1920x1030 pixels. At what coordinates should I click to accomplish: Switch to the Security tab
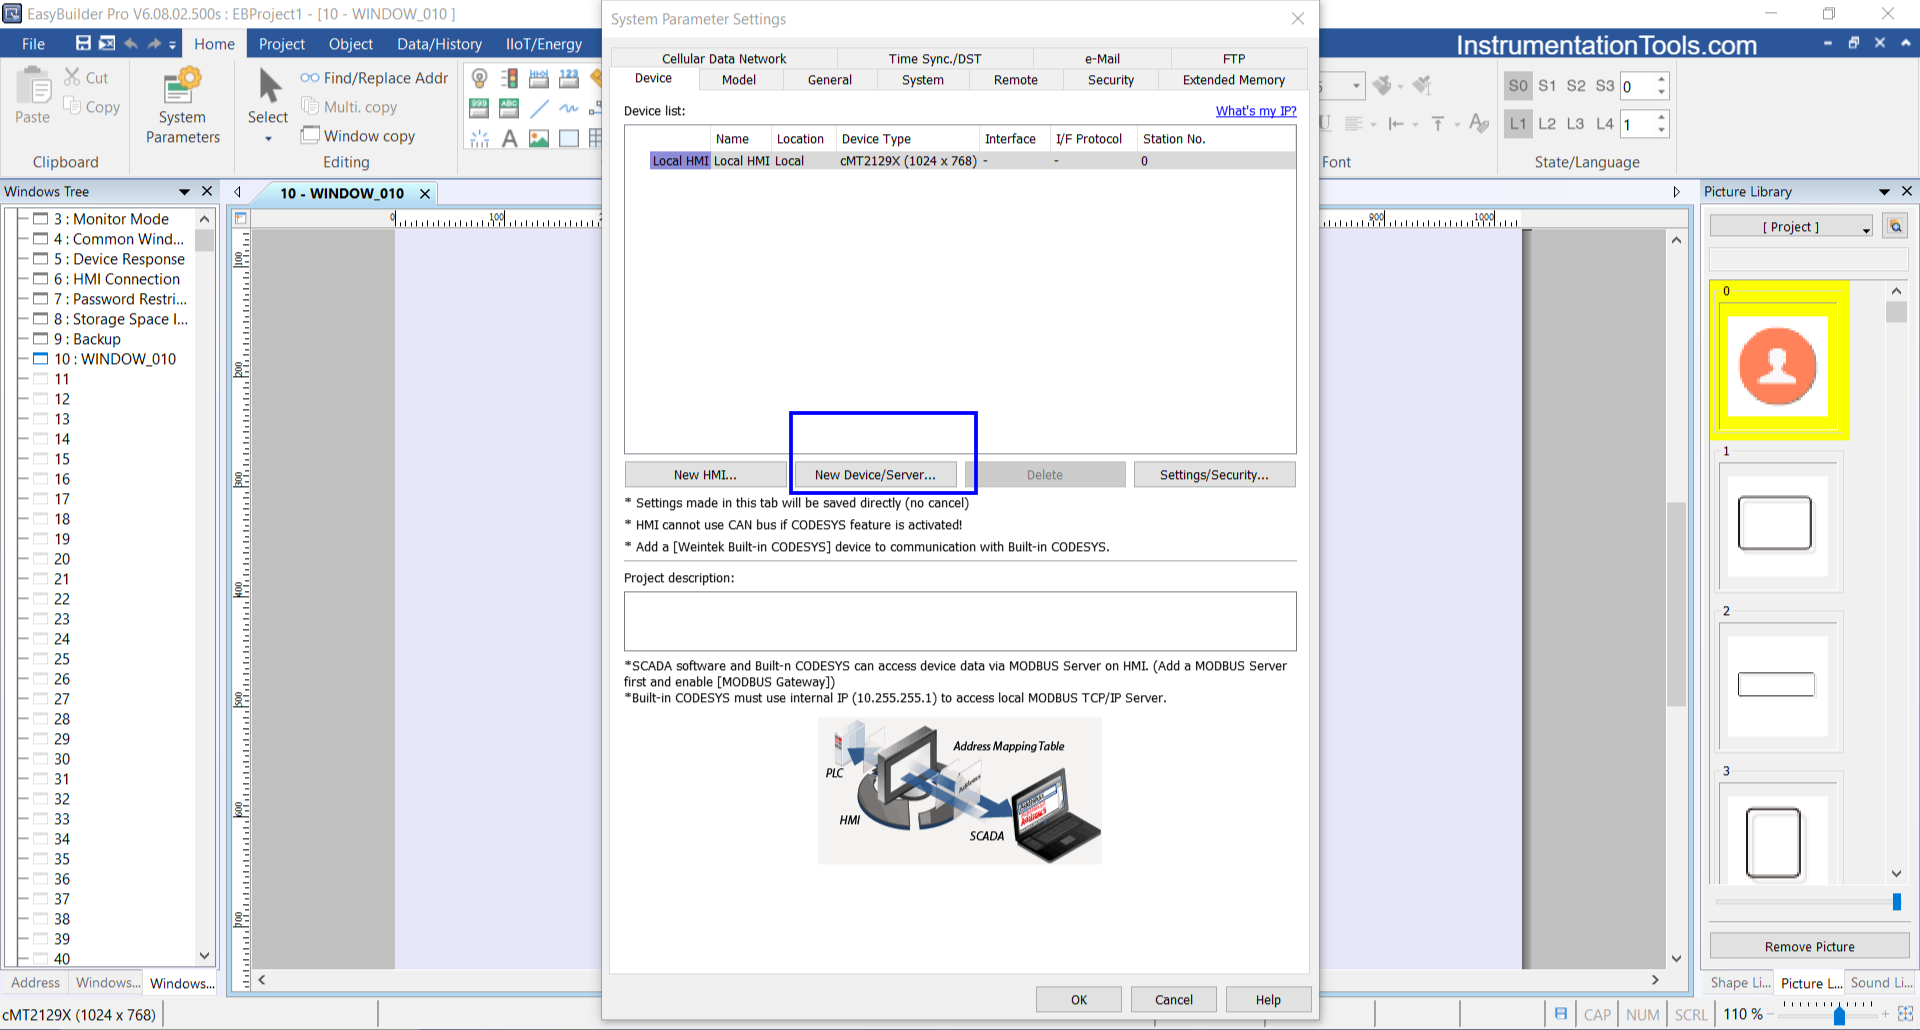pos(1111,80)
